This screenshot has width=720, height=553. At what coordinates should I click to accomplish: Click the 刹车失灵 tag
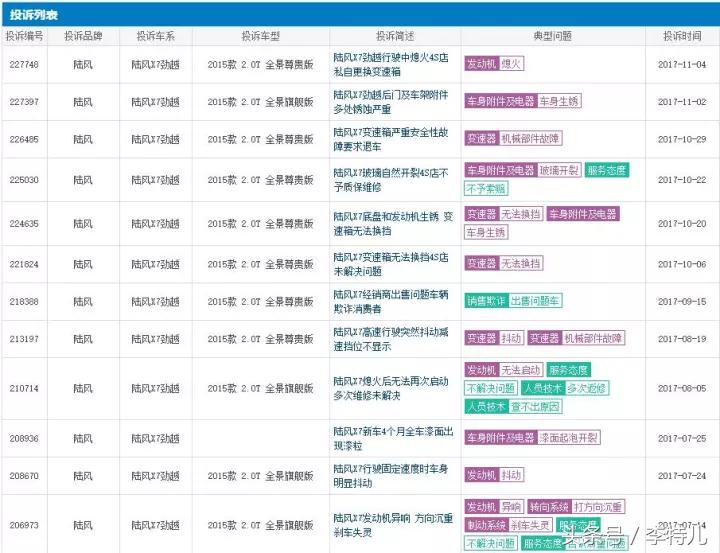(x=530, y=525)
